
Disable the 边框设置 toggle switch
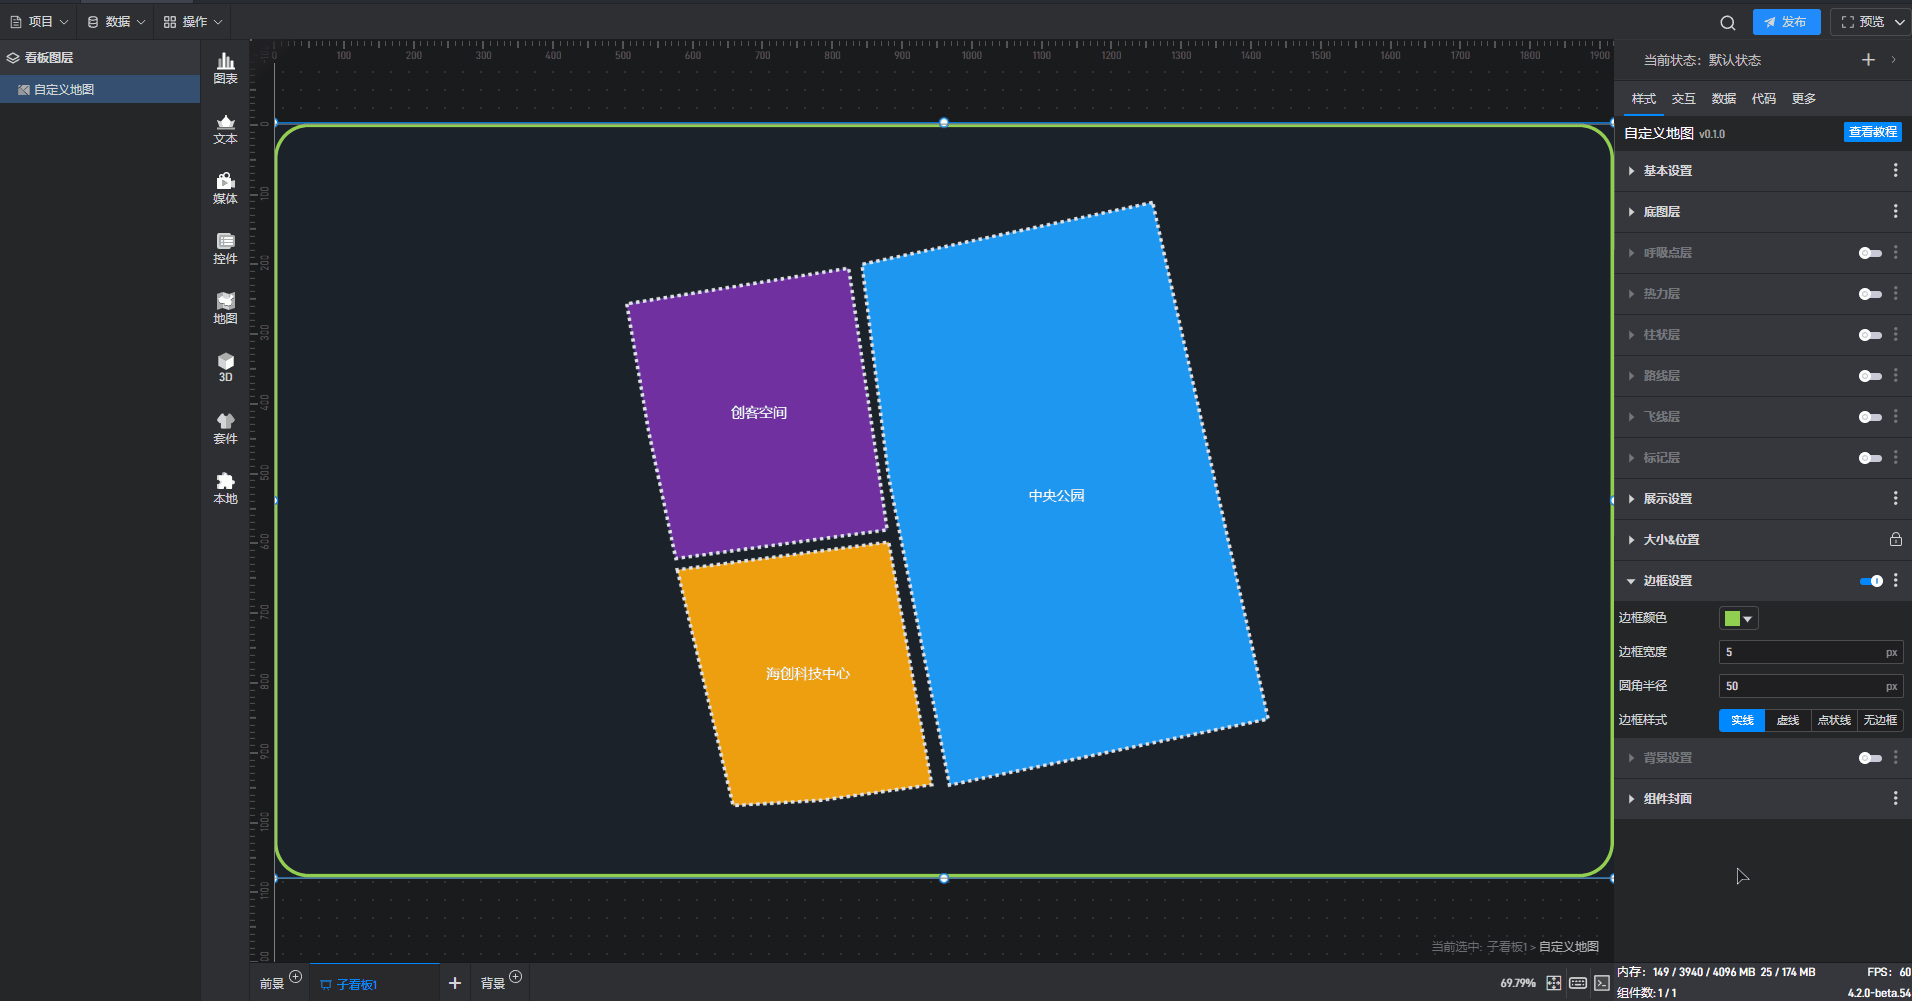(x=1871, y=581)
